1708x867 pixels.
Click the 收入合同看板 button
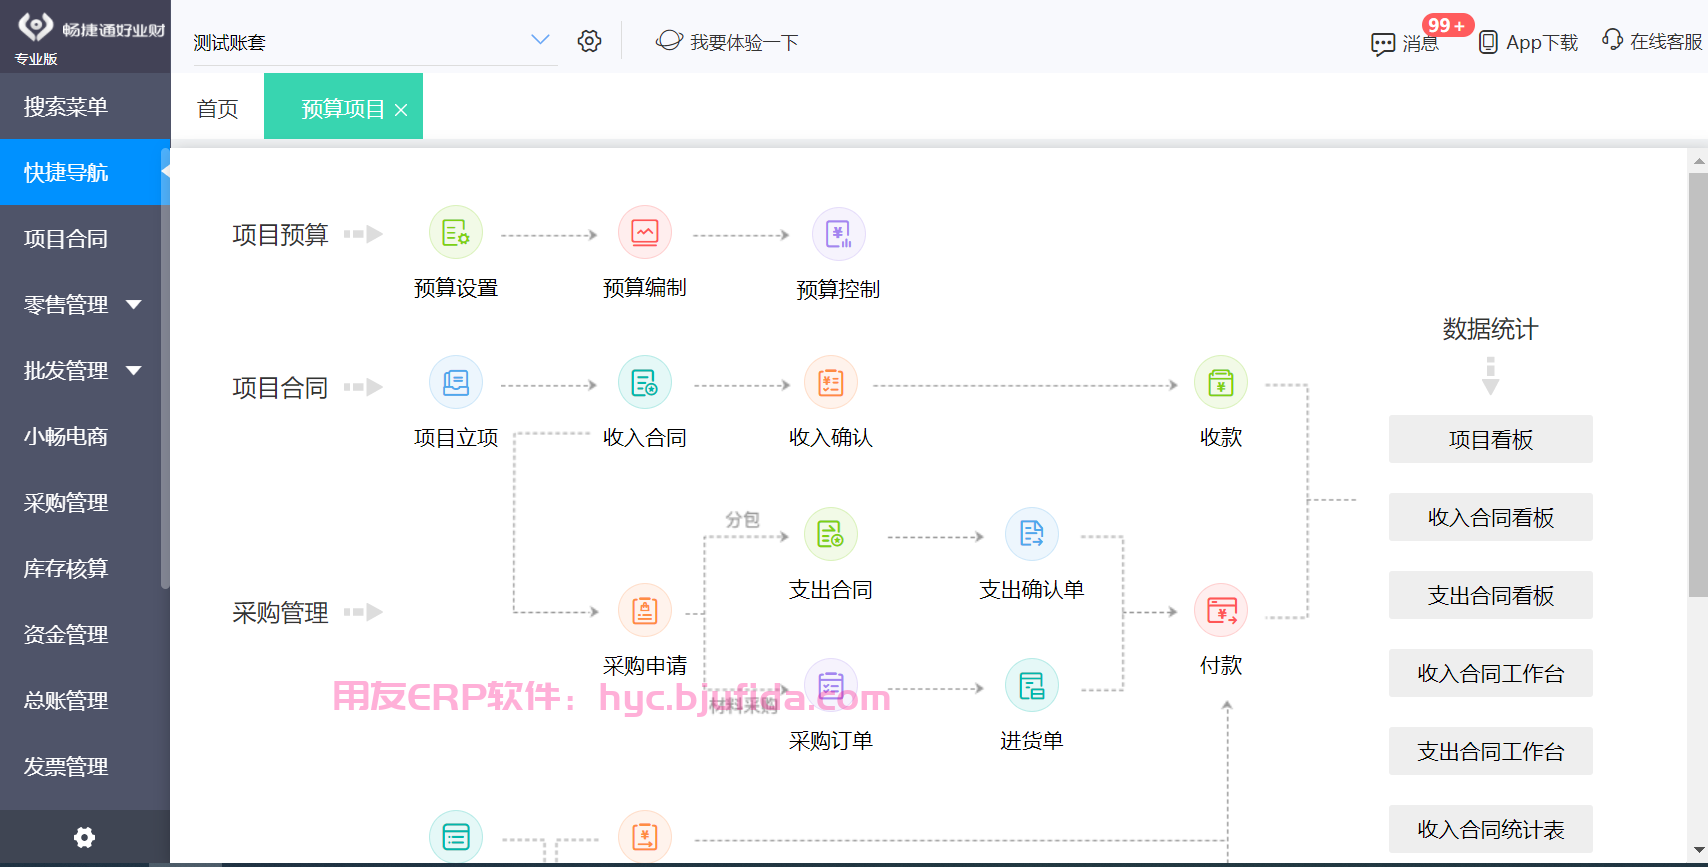coord(1491,517)
